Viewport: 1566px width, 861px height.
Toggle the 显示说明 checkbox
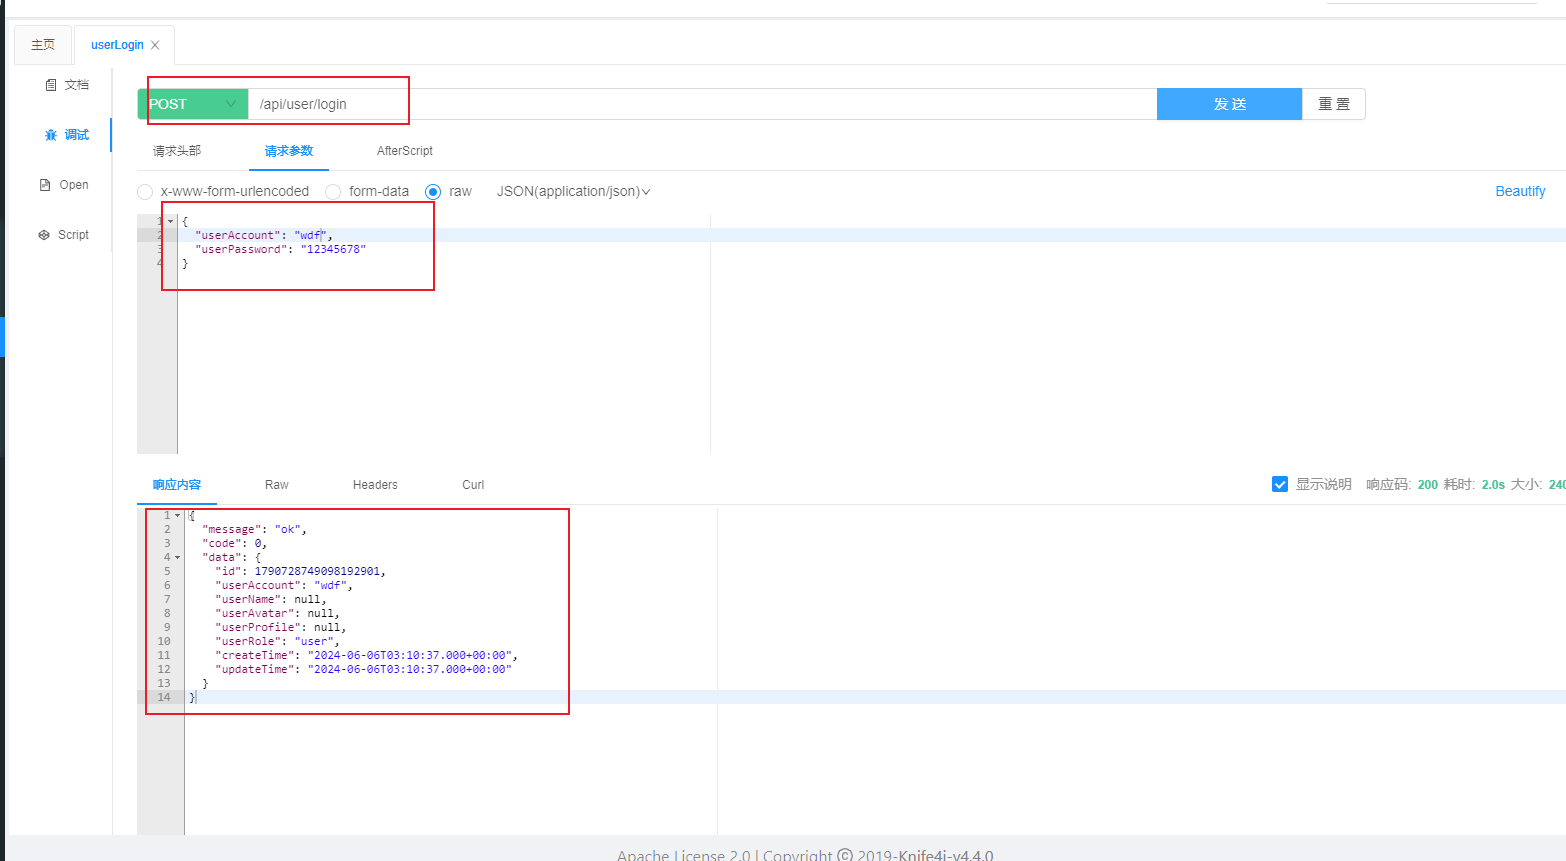1280,484
